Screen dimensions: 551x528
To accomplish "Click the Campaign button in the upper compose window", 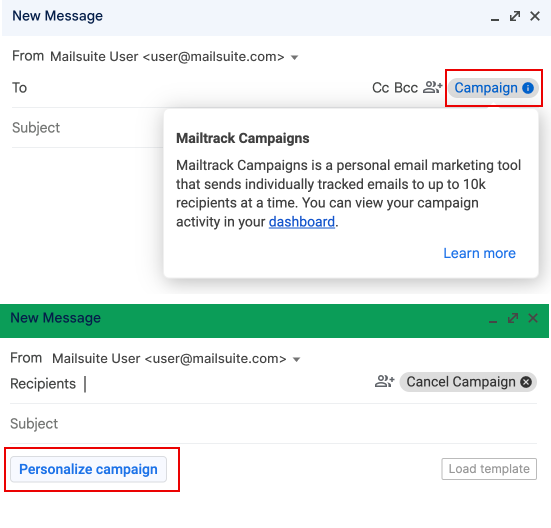I will point(493,88).
